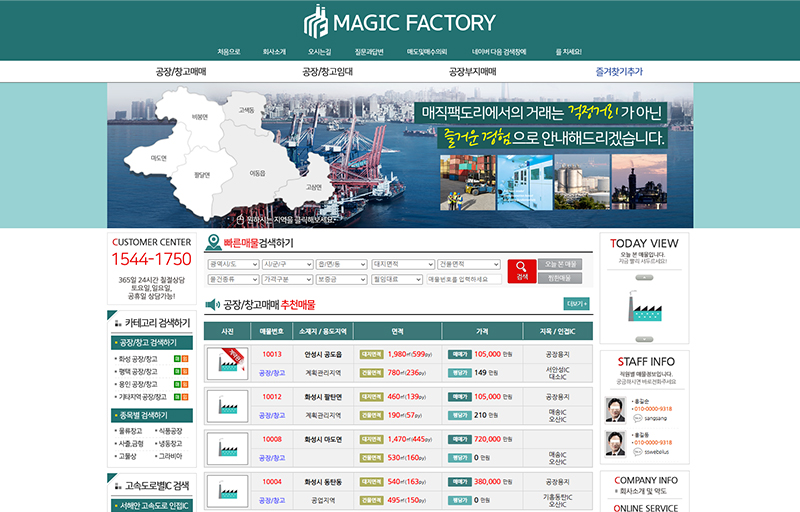Click orange icon next to 화성 공장/창고
Viewport: 800px width, 512px height.
tap(185, 359)
